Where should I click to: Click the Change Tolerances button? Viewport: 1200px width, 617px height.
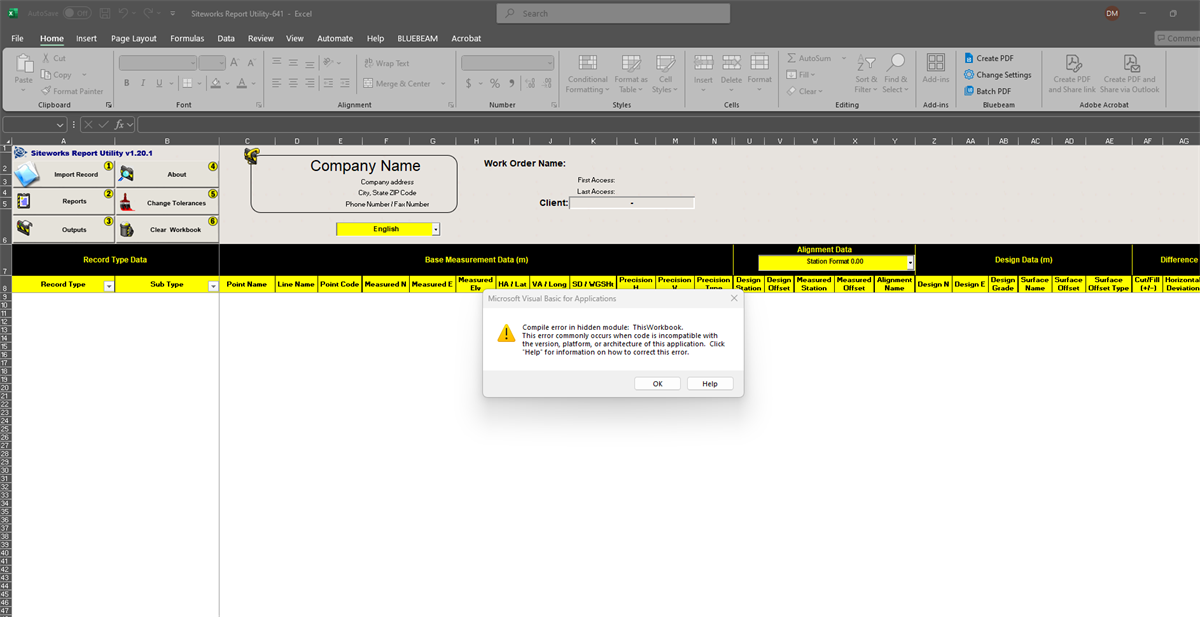168,202
